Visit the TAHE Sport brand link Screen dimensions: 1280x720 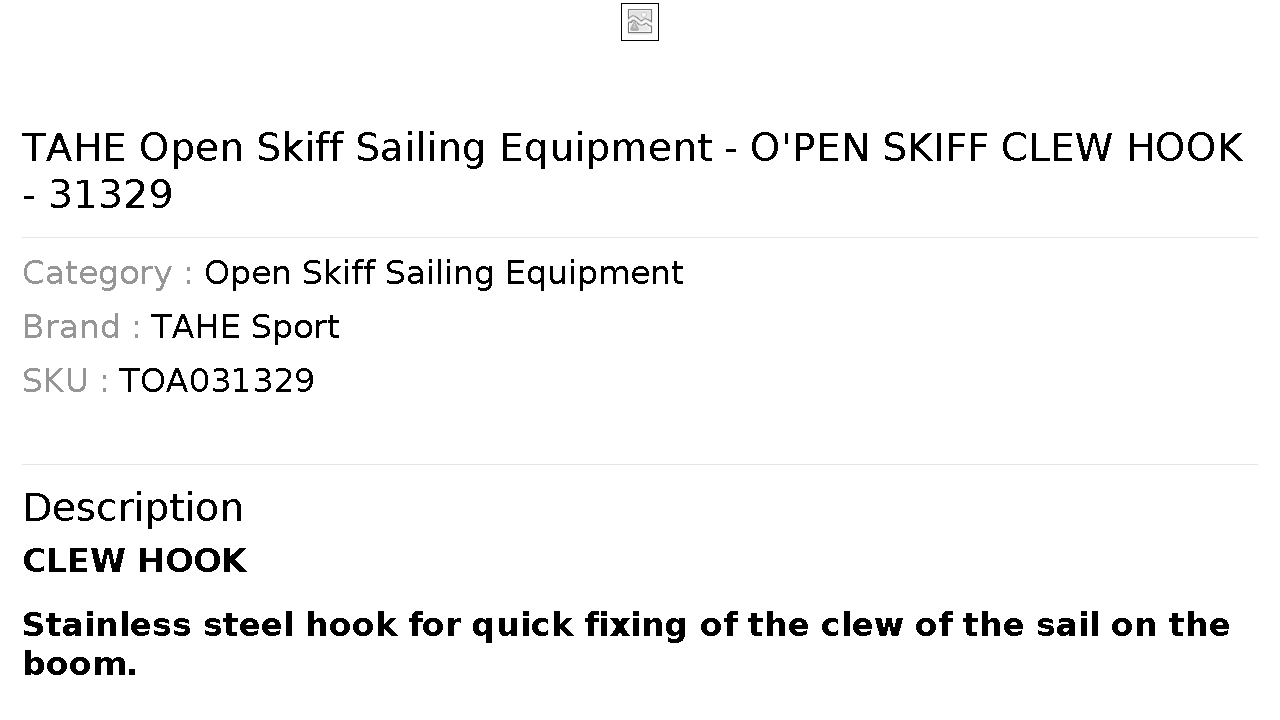click(x=245, y=327)
